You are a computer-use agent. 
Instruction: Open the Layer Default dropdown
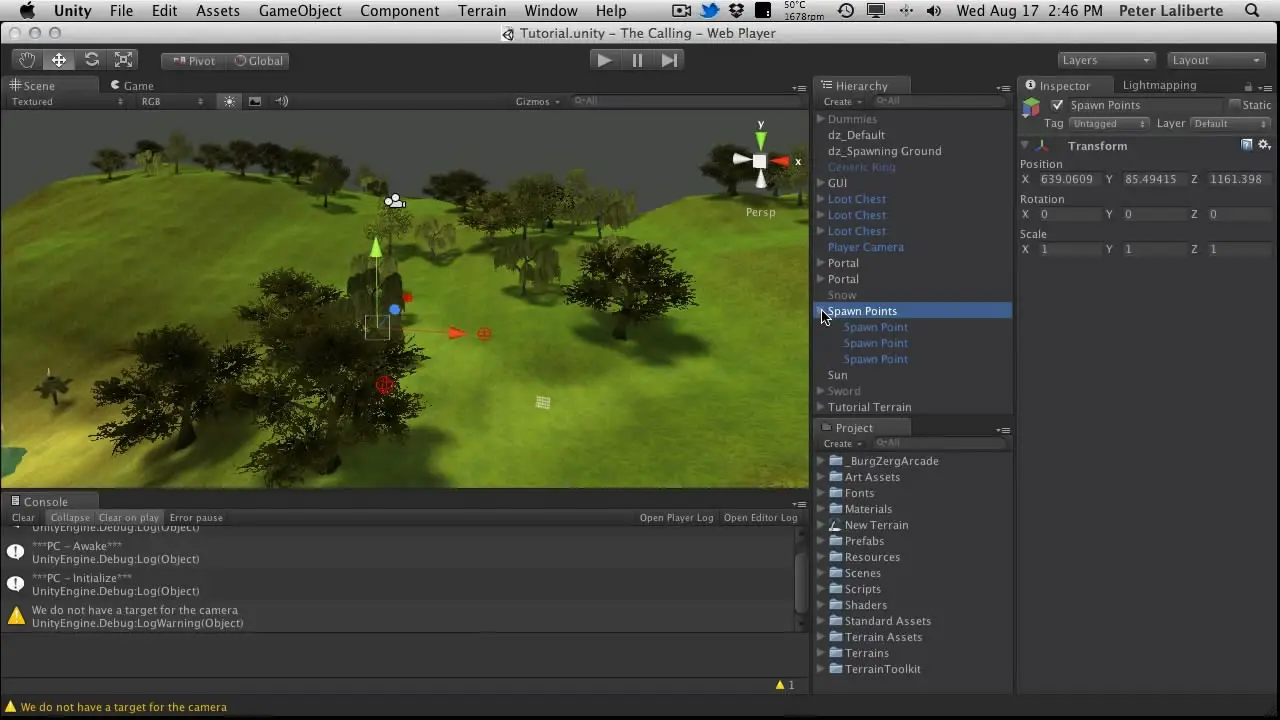1229,124
